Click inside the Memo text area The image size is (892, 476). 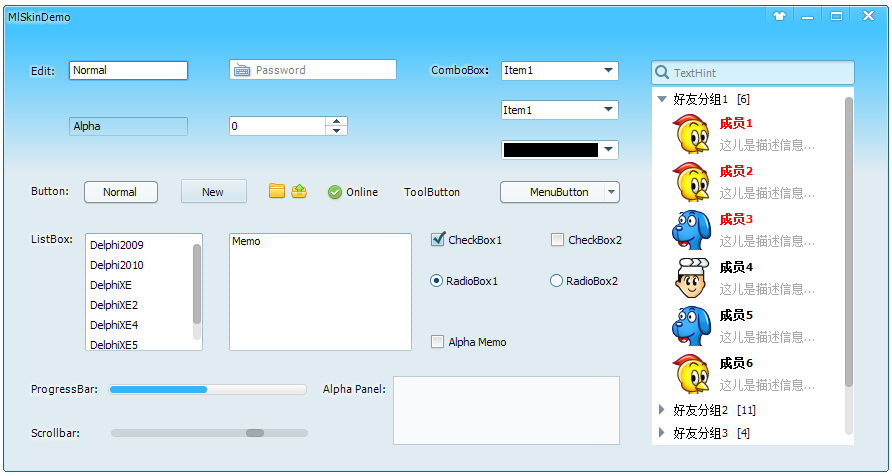(320, 292)
